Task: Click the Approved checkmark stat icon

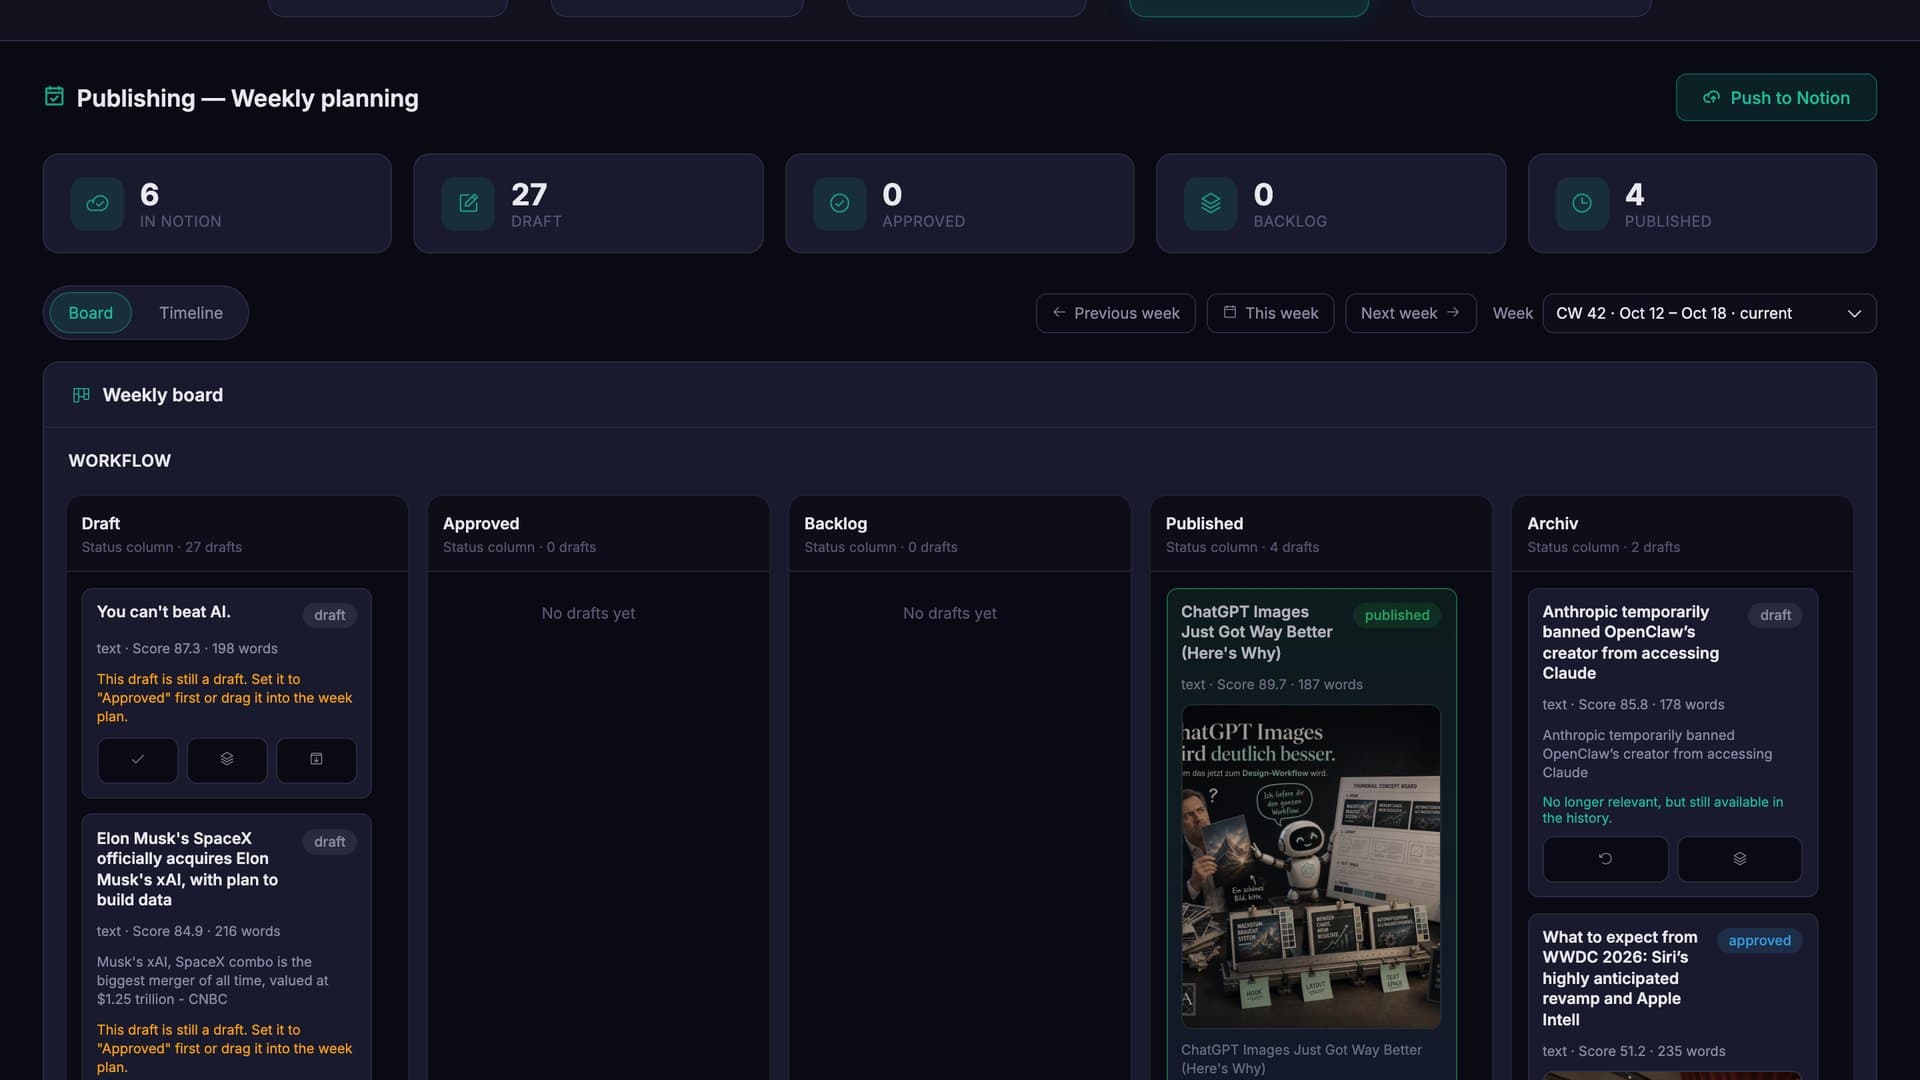Action: [840, 203]
